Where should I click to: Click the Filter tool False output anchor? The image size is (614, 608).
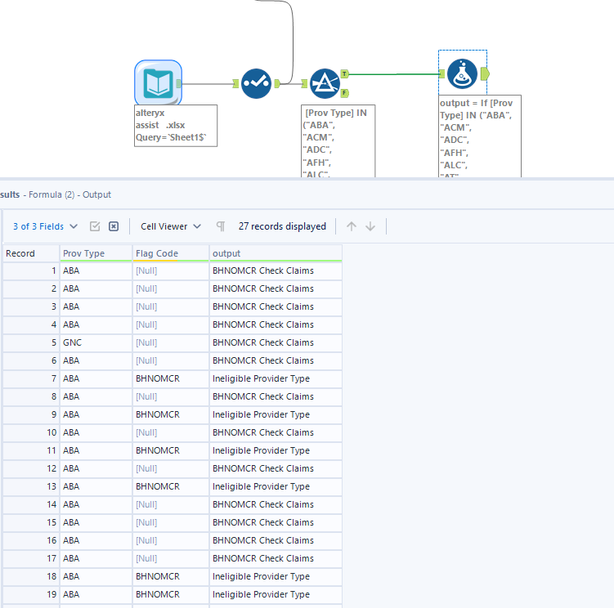coord(344,93)
